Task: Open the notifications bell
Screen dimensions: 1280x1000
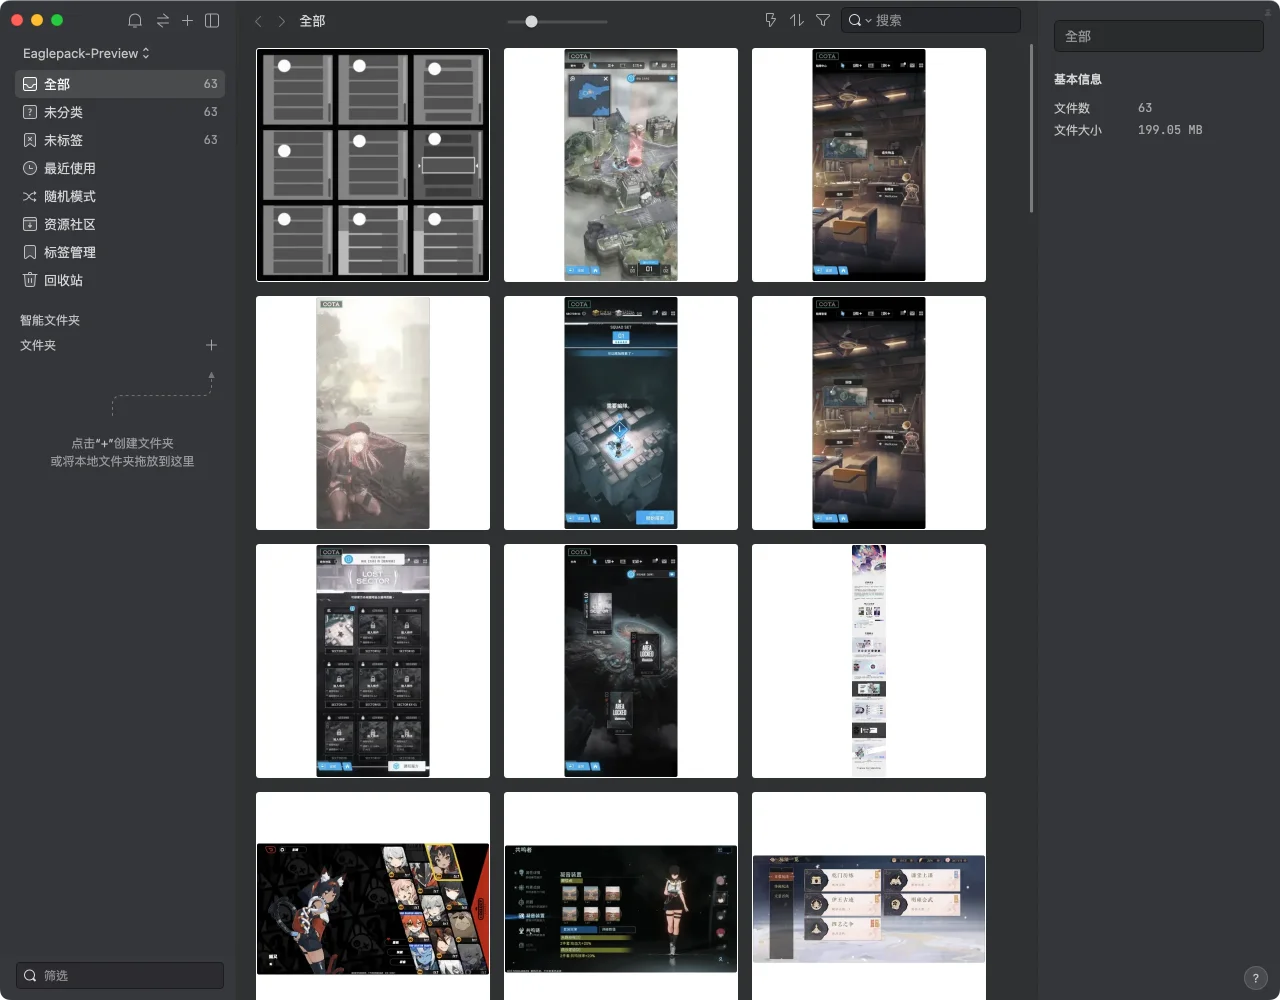Action: coord(135,21)
